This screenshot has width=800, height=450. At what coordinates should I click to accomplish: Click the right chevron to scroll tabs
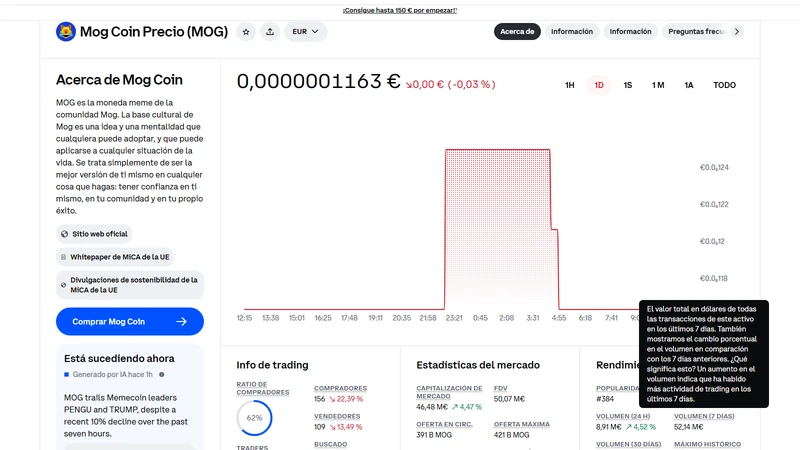click(x=737, y=32)
